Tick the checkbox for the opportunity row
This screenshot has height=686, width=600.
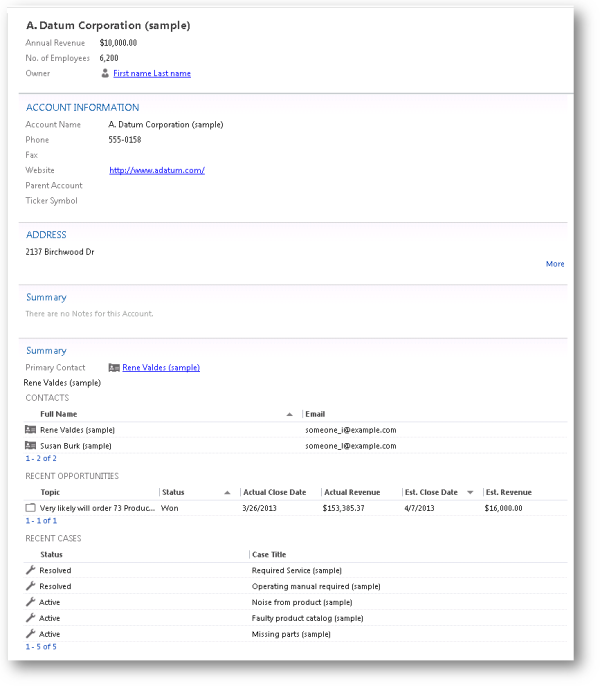pyautogui.click(x=30, y=508)
